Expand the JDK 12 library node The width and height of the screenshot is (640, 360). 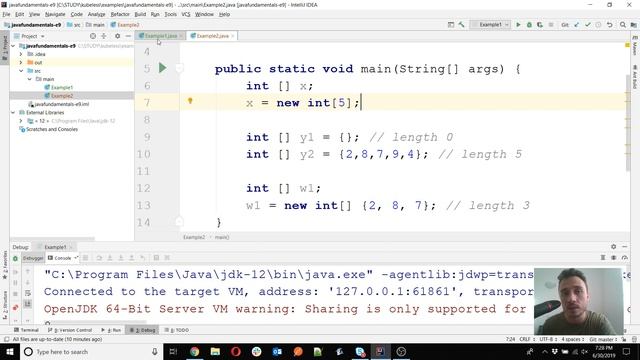21,121
